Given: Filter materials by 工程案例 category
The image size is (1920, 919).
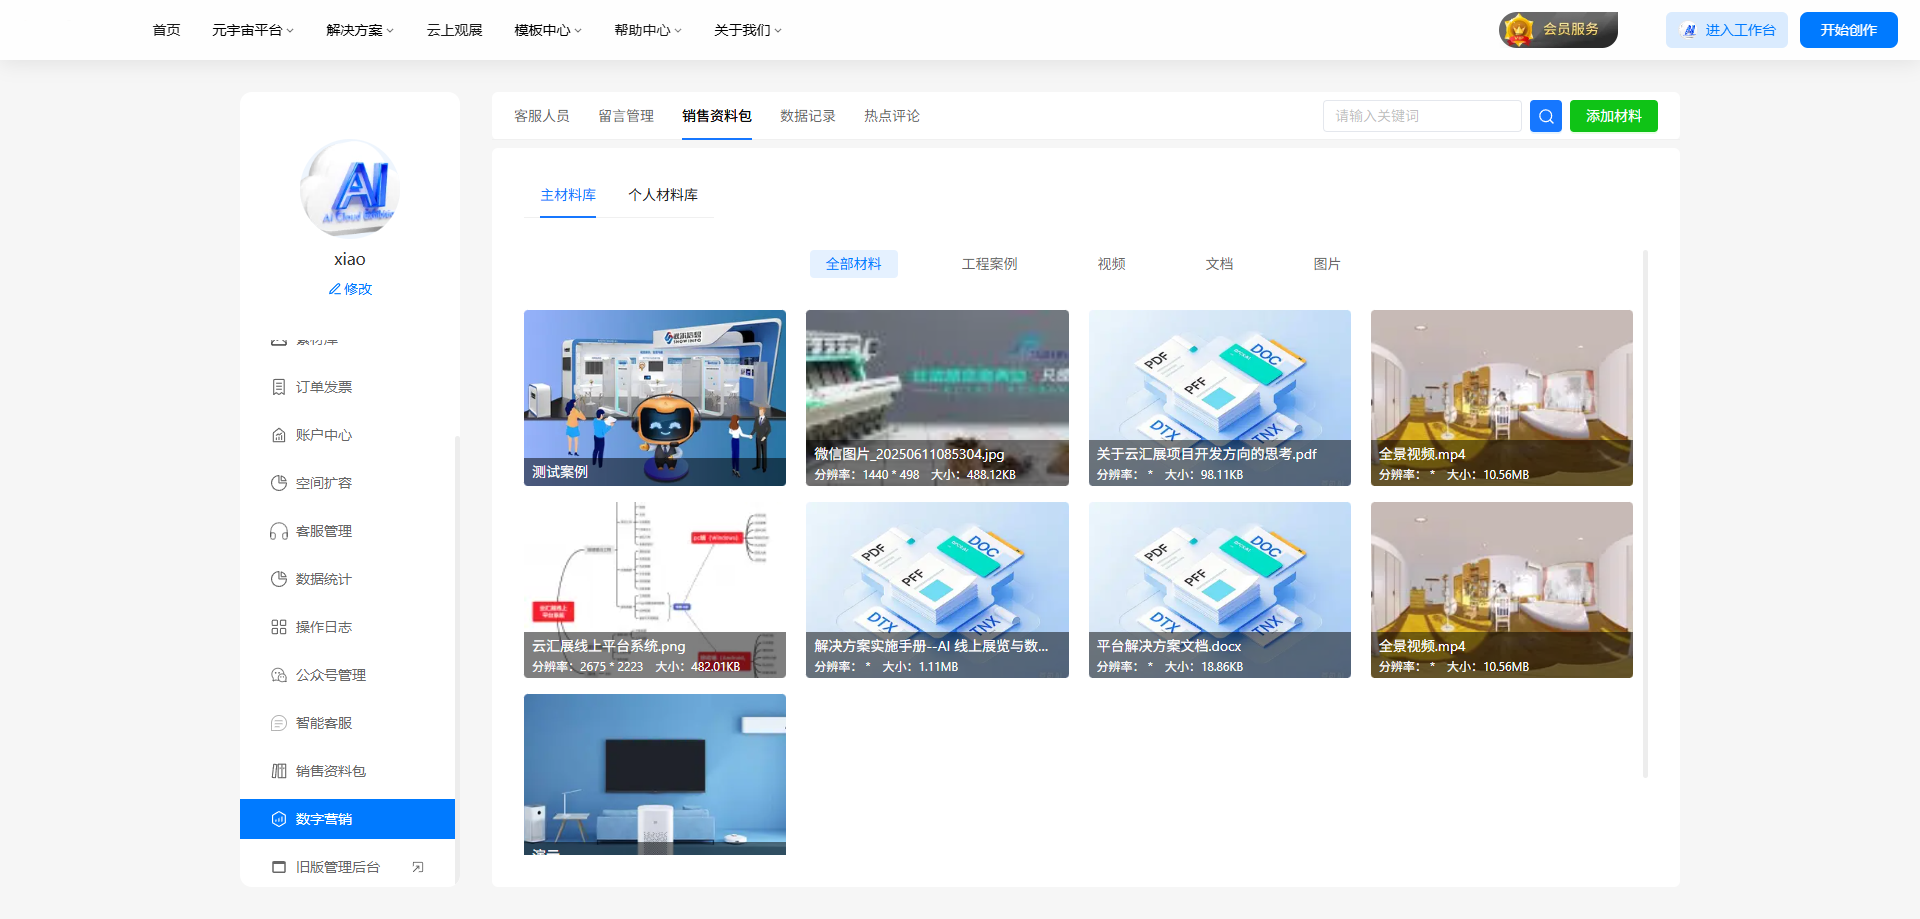Looking at the screenshot, I should click(989, 264).
